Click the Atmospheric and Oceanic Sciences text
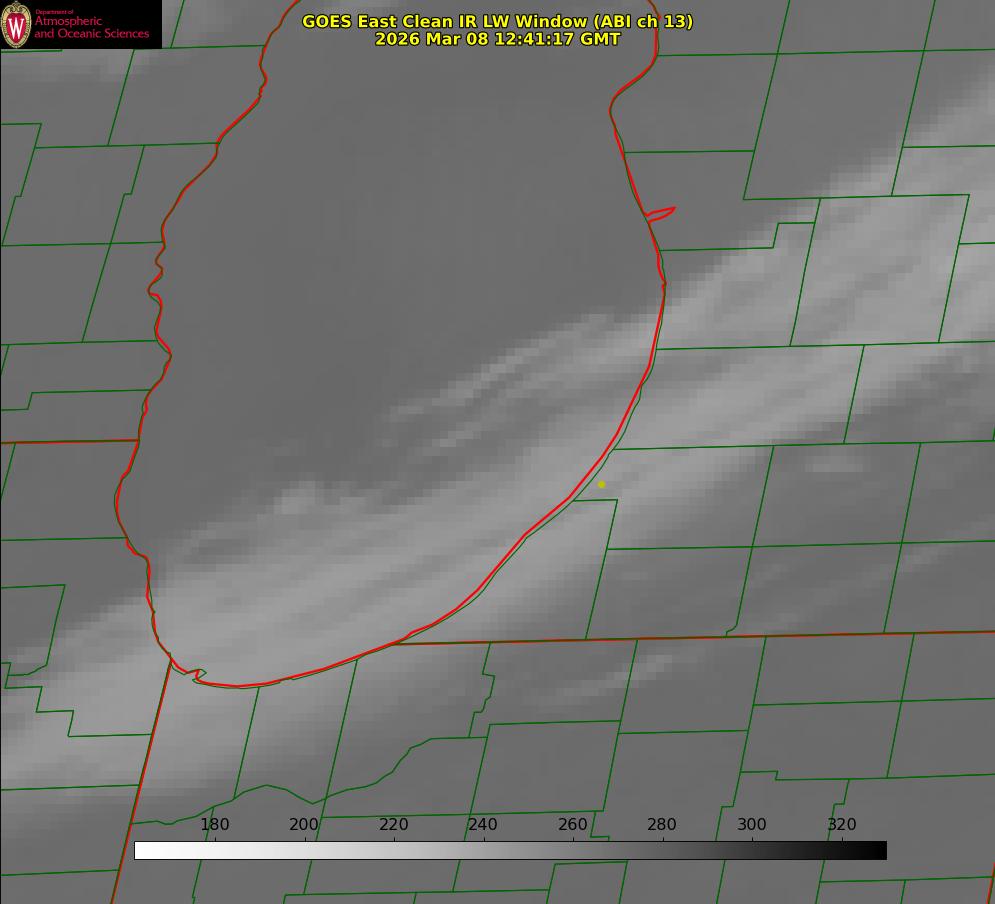The image size is (995, 904). [91, 27]
